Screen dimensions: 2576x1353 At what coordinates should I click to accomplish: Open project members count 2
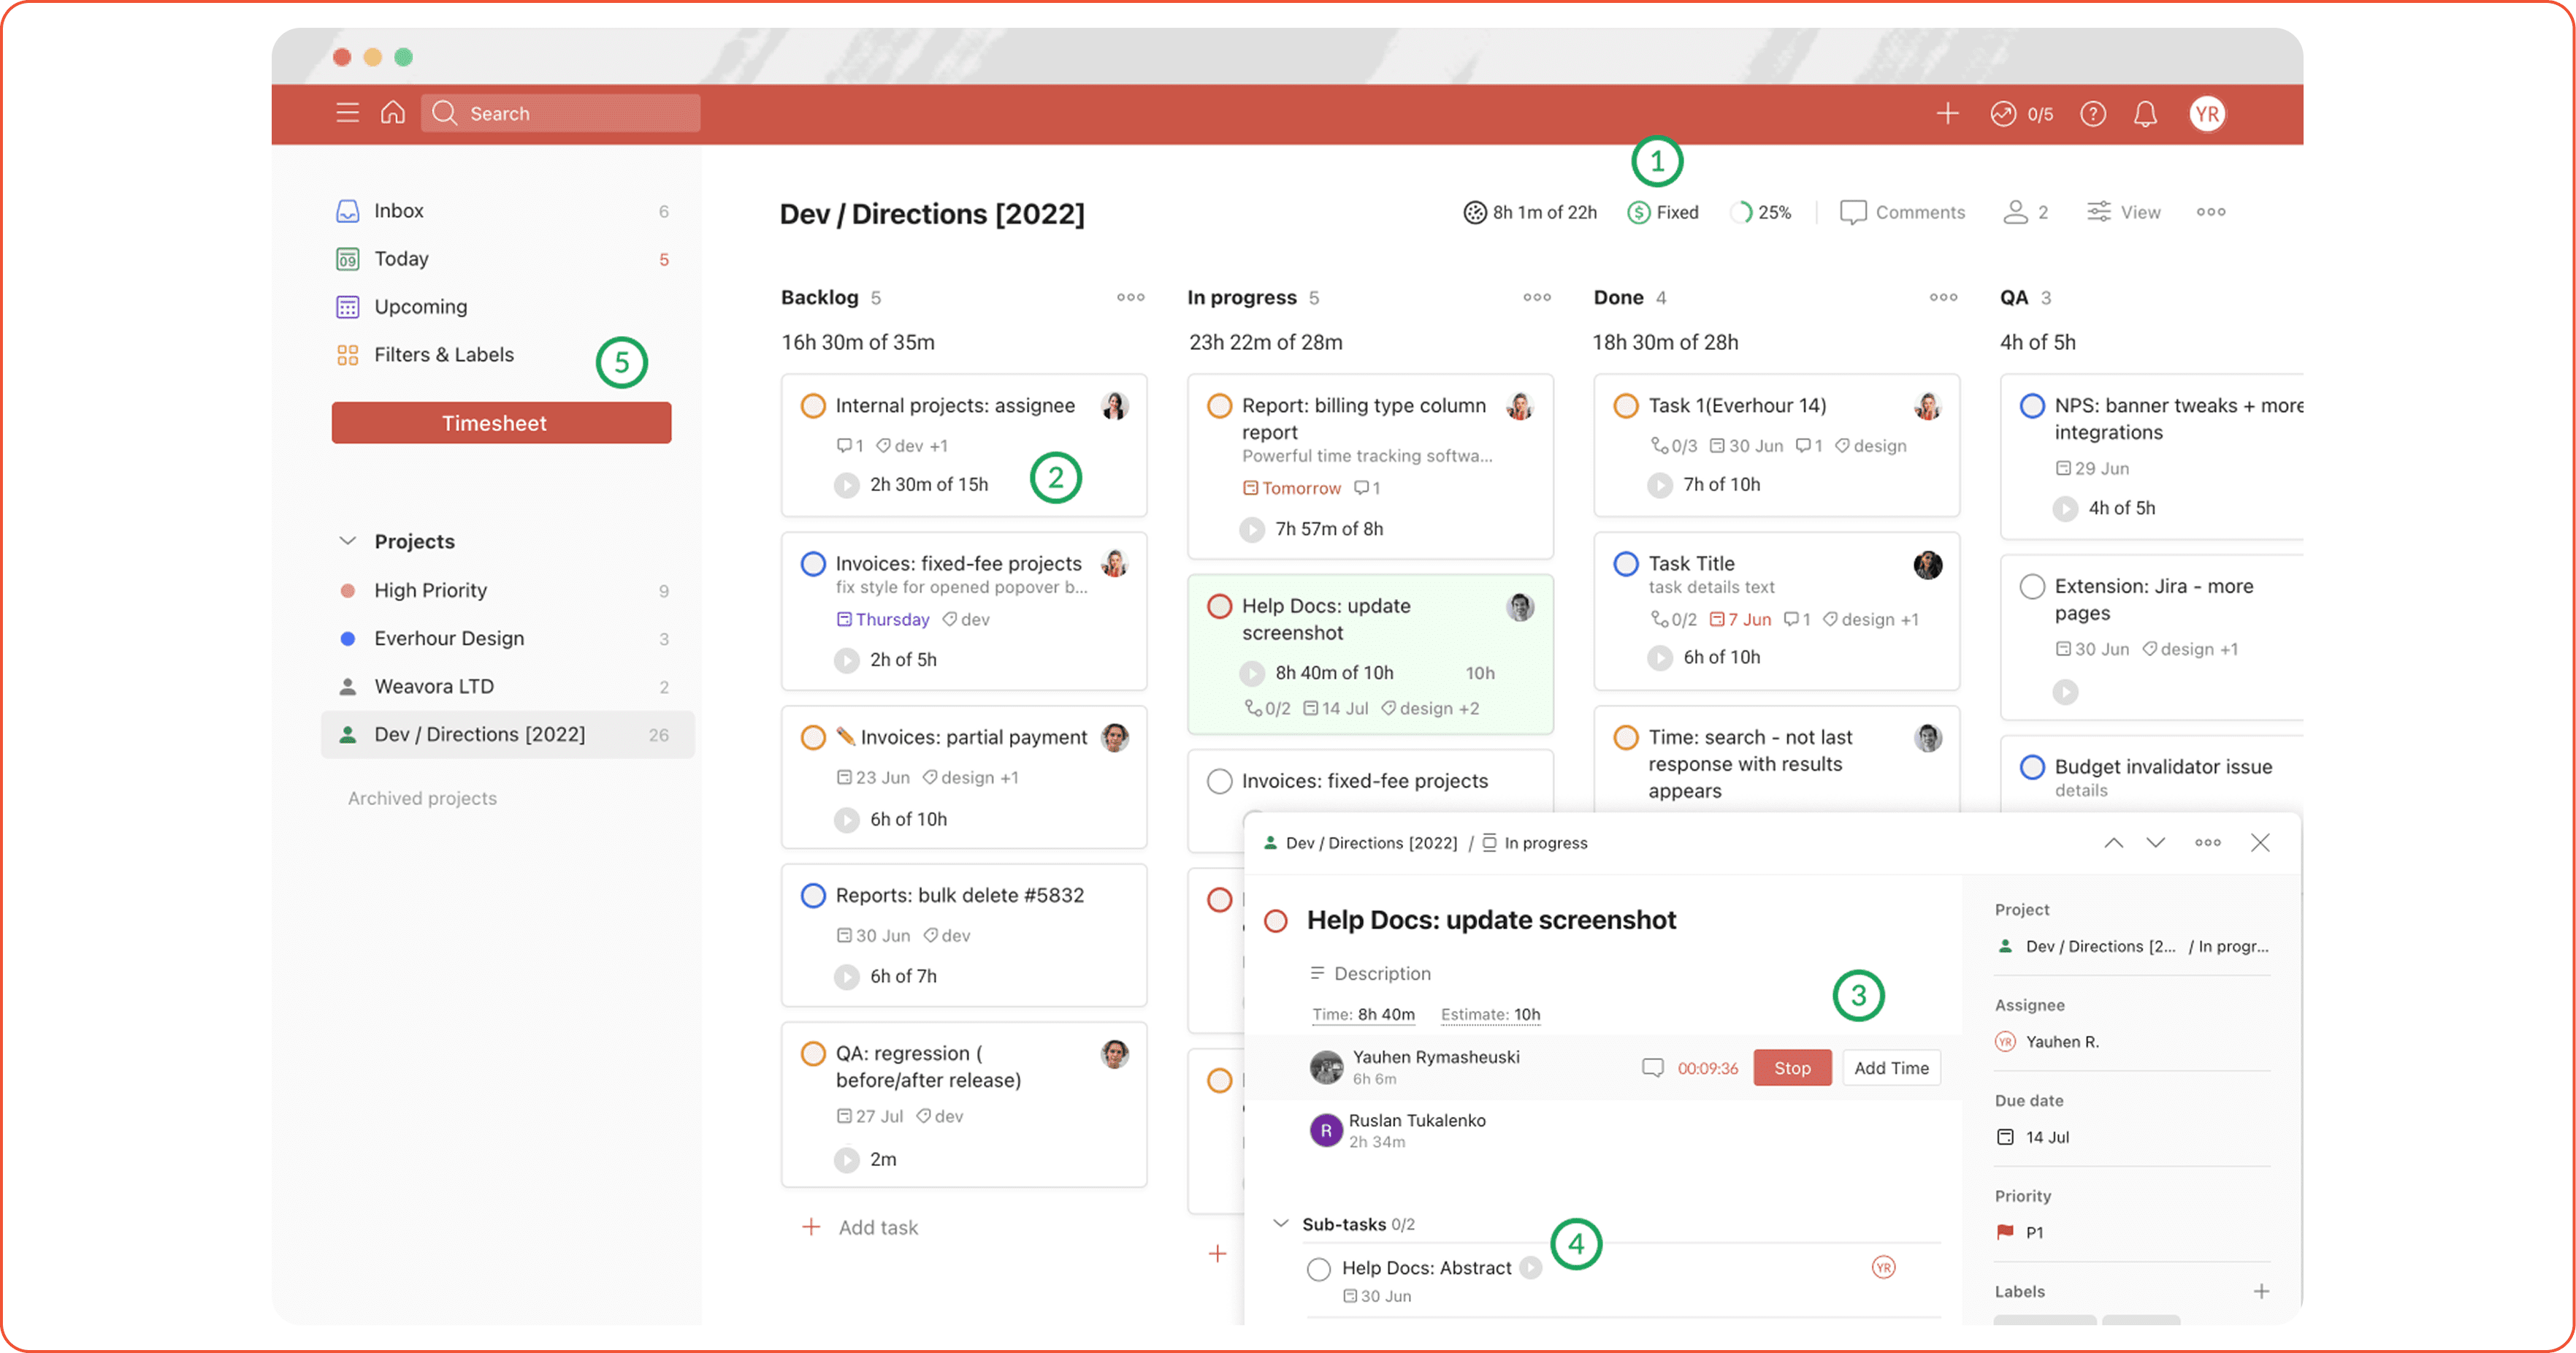click(2025, 212)
